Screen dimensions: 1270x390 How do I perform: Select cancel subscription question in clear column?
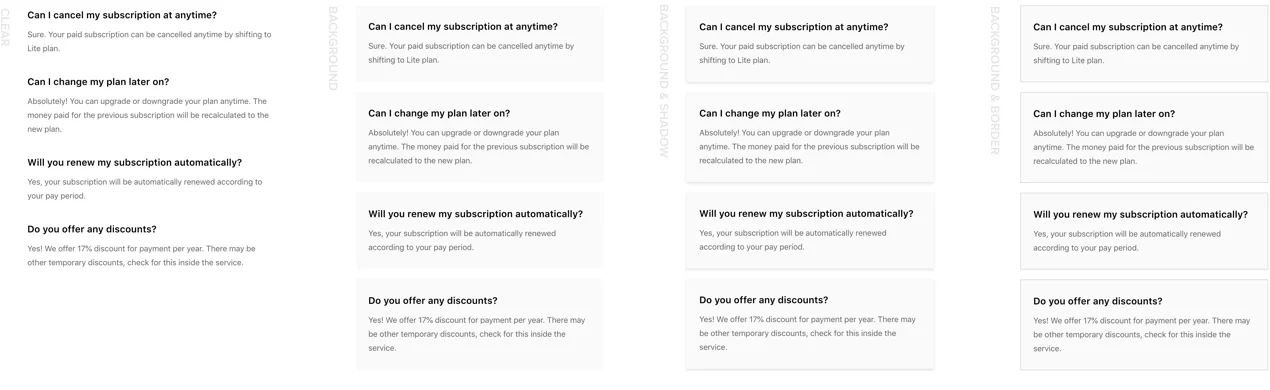[x=122, y=15]
